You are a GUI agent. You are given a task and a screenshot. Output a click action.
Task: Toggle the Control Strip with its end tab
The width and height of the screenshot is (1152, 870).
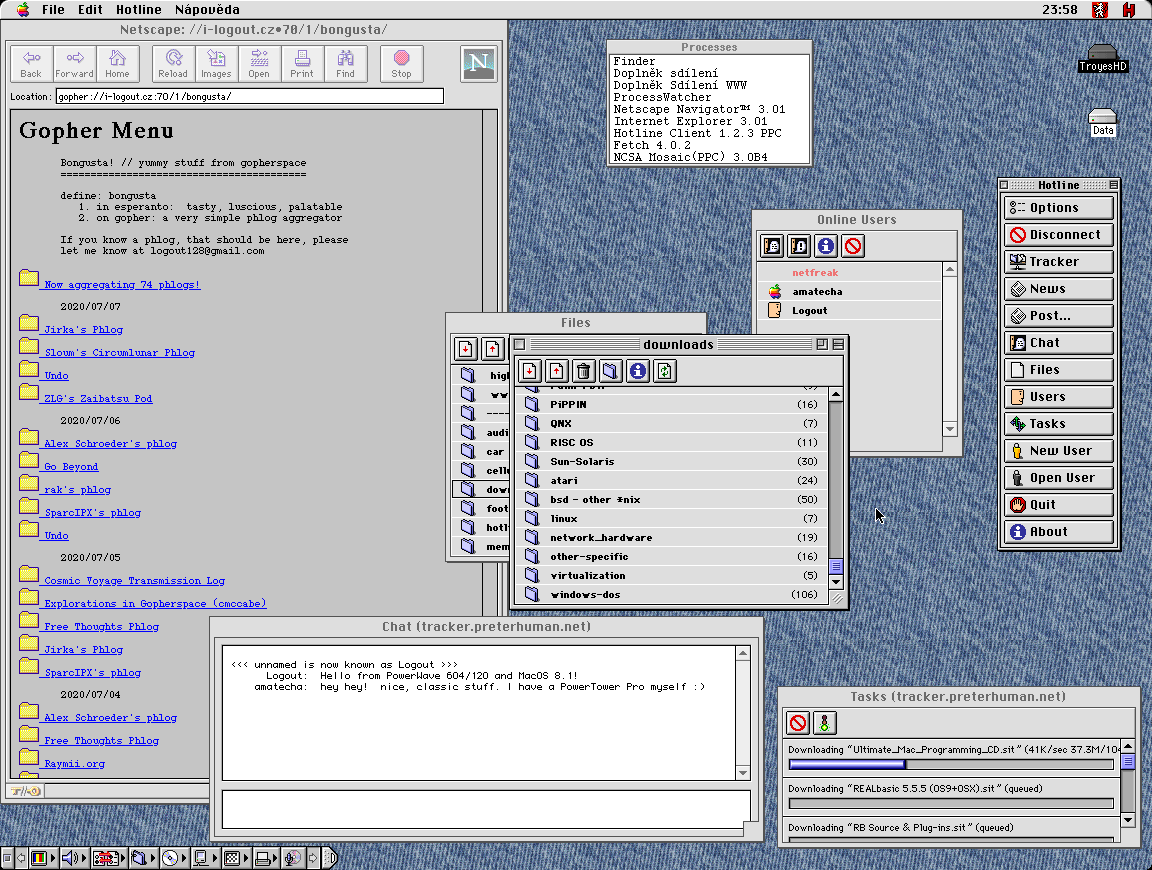click(329, 857)
